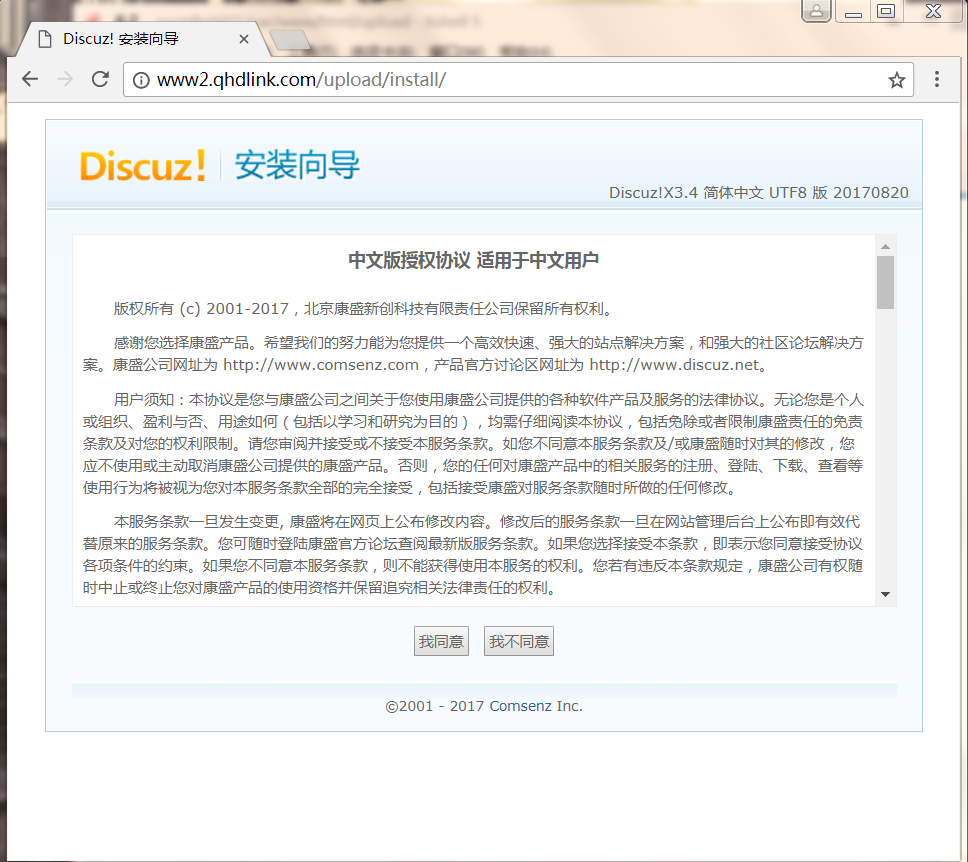This screenshot has width=968, height=862.
Task: View site information icon in address bar
Action: point(141,80)
